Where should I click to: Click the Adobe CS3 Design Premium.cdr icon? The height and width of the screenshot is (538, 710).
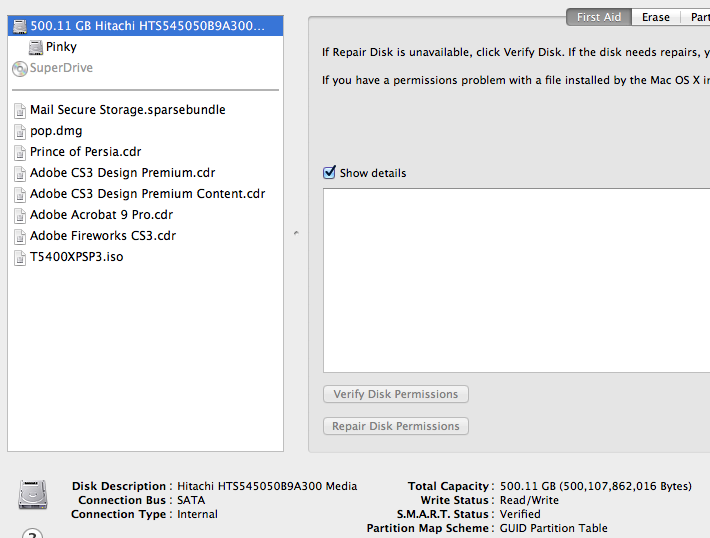tap(20, 173)
